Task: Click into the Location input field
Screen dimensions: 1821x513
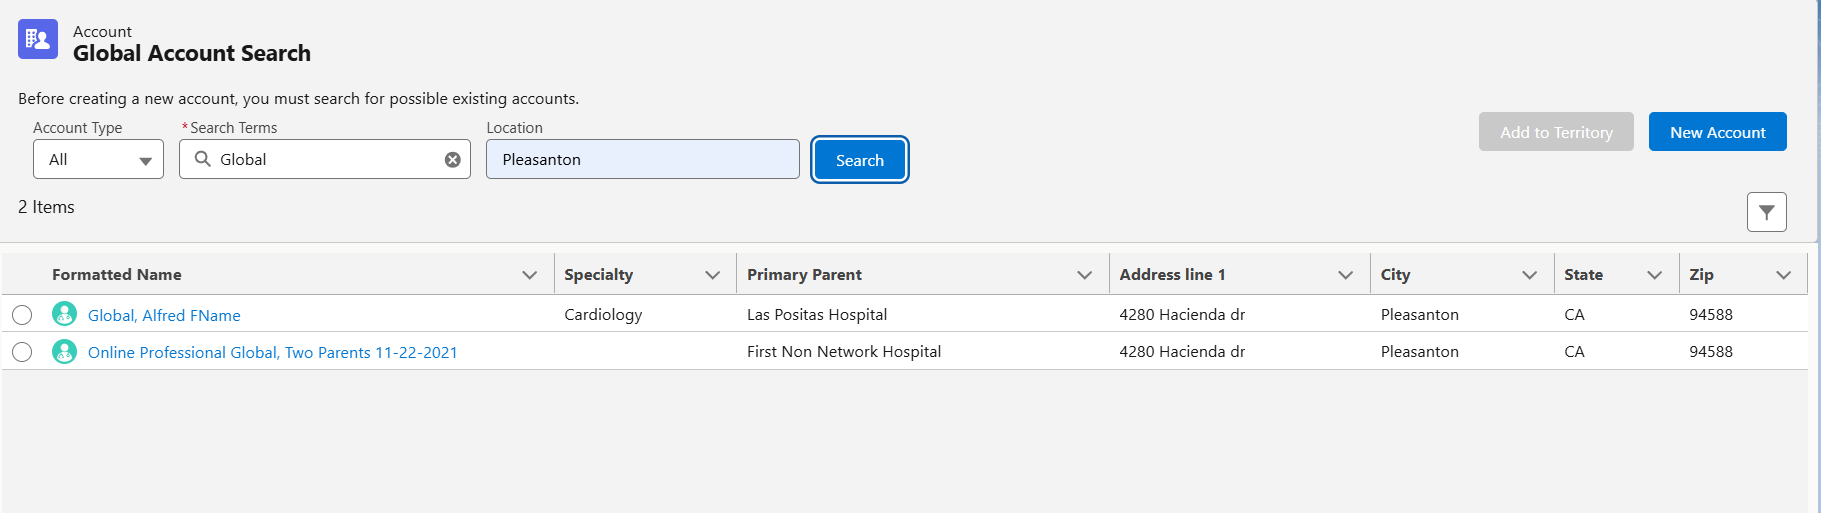Action: [642, 160]
